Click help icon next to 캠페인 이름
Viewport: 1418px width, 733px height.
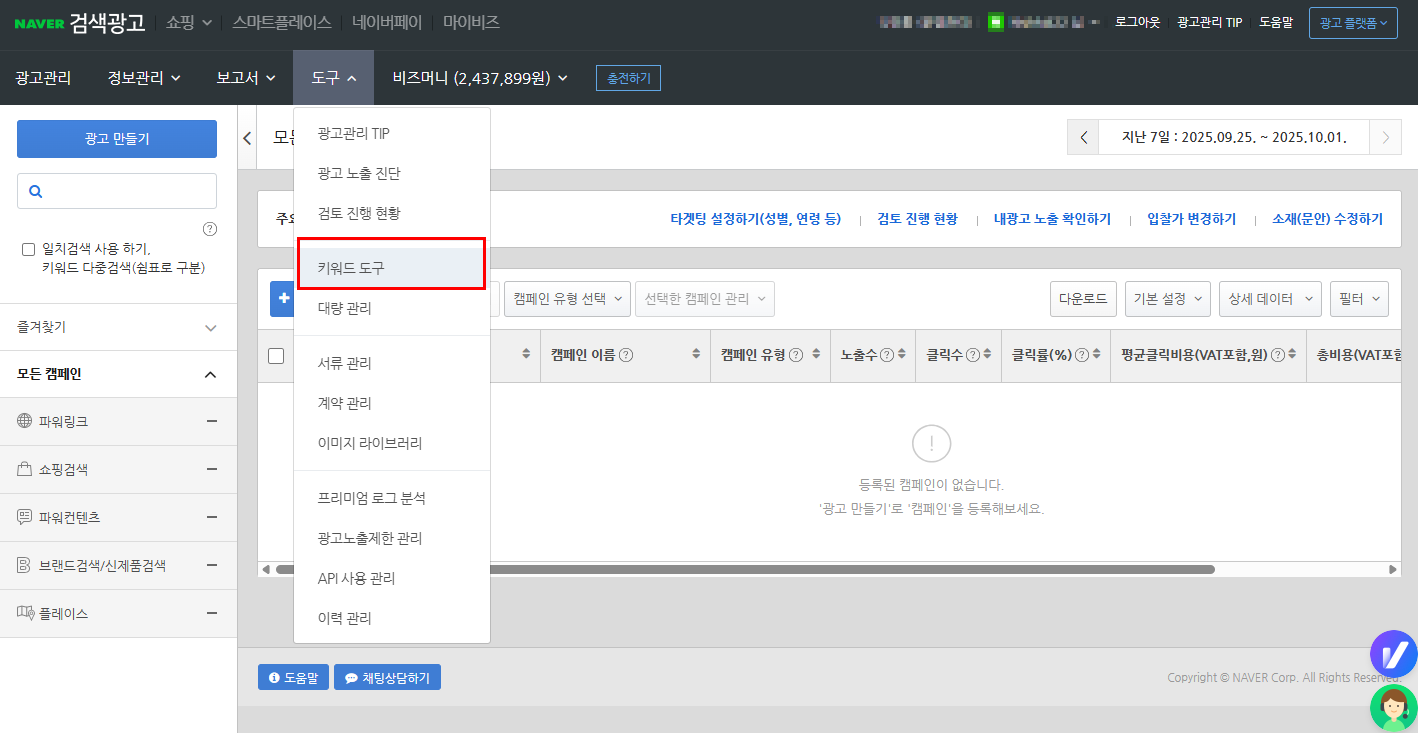[x=626, y=355]
